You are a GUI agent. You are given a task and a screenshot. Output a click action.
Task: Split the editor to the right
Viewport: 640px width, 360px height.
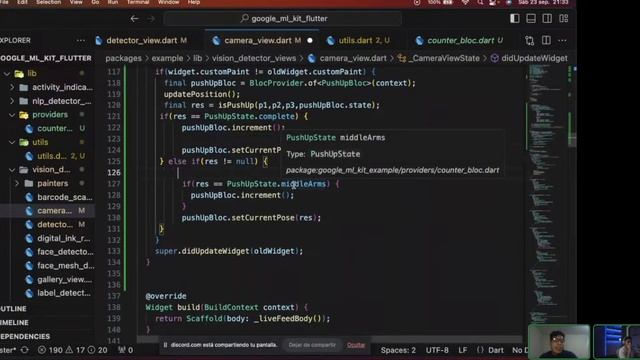coord(546,40)
